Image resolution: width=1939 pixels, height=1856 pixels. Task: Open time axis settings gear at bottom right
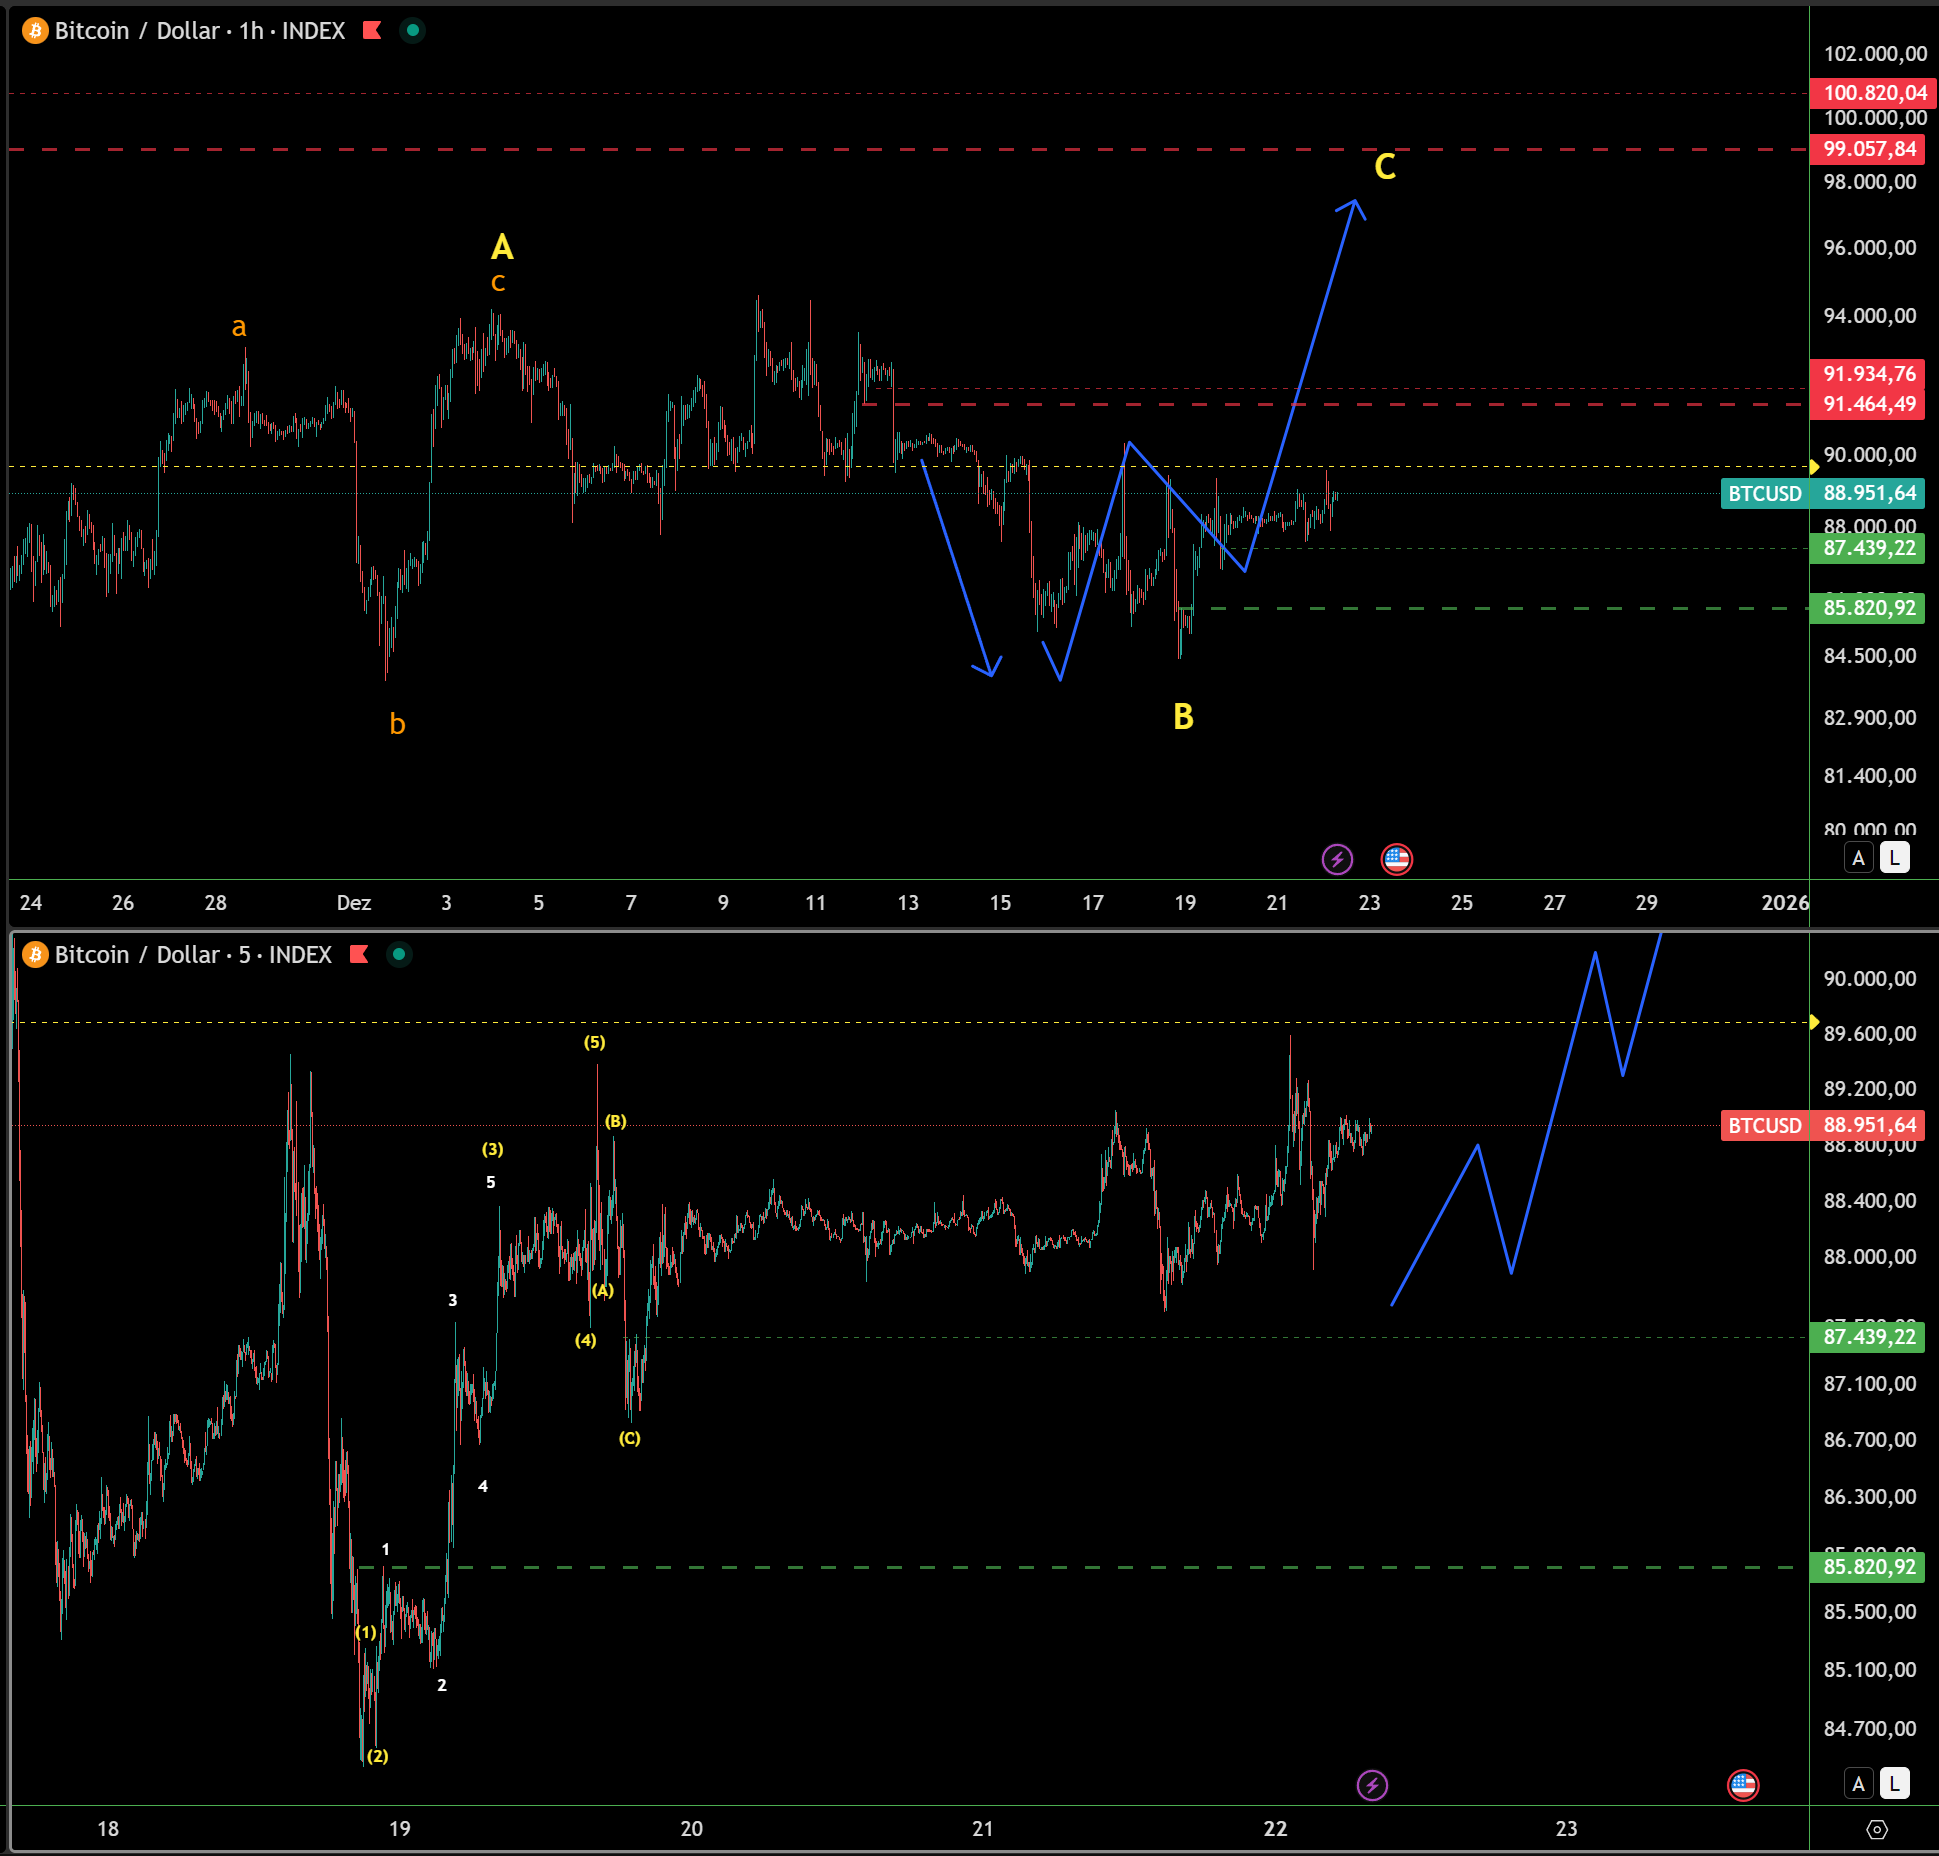coord(1877,1829)
